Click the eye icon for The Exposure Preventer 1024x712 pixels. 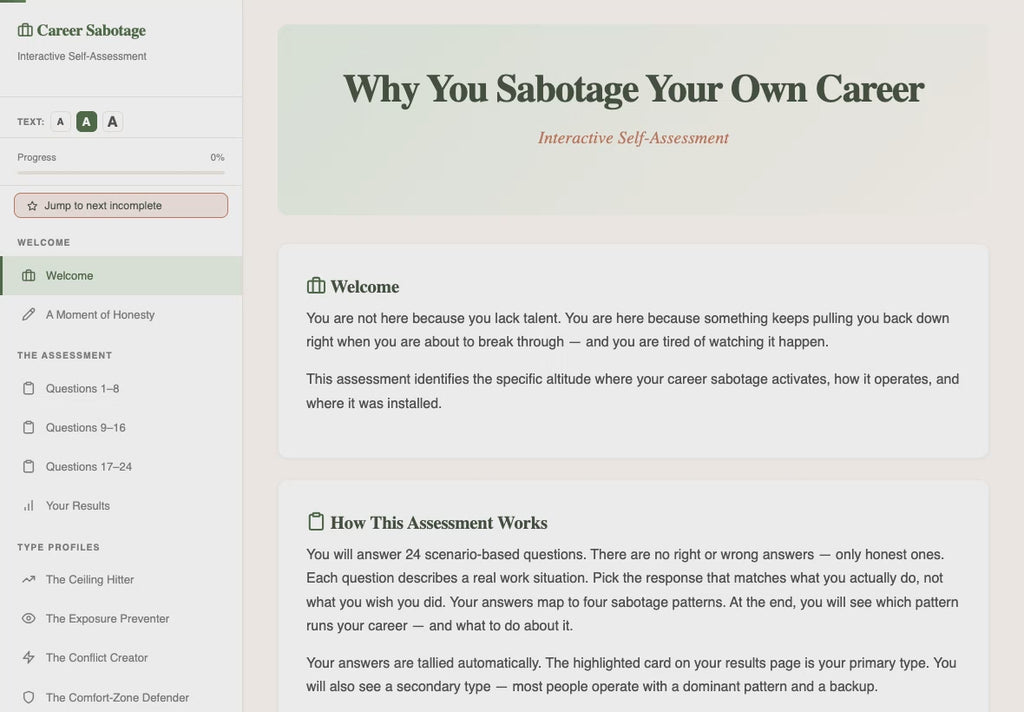[29, 619]
